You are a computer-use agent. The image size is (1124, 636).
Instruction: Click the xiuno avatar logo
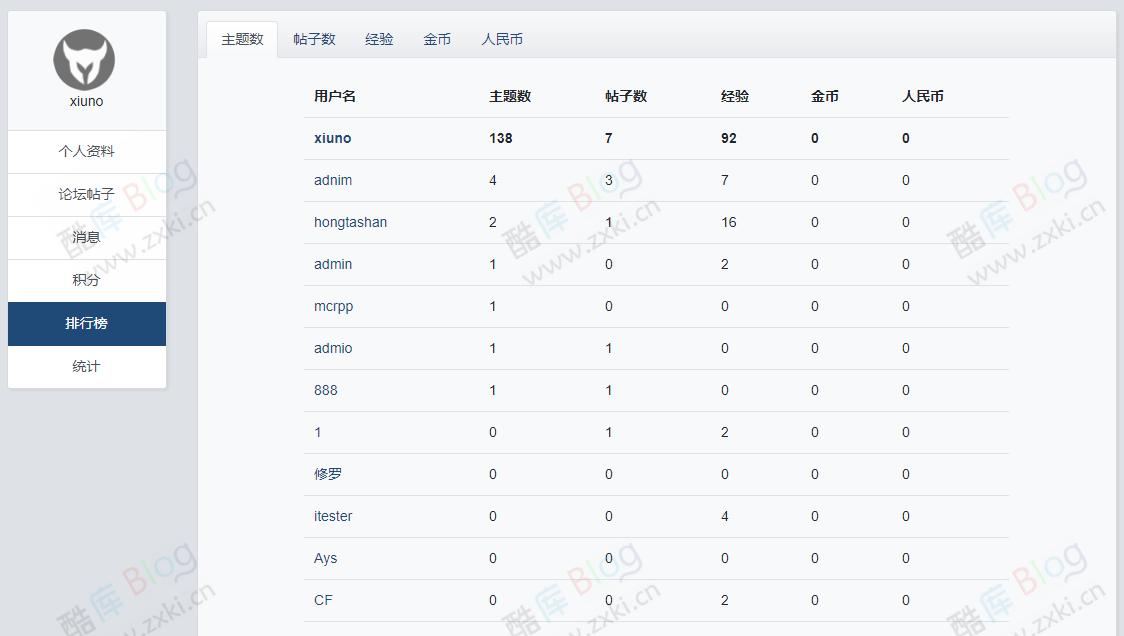click(x=85, y=60)
